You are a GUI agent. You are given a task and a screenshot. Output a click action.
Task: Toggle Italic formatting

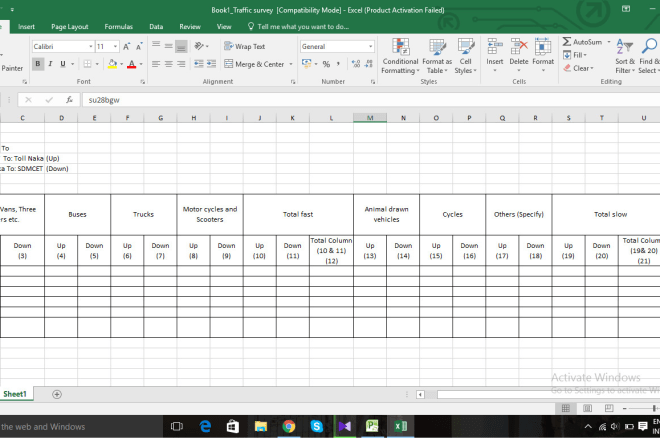49,64
